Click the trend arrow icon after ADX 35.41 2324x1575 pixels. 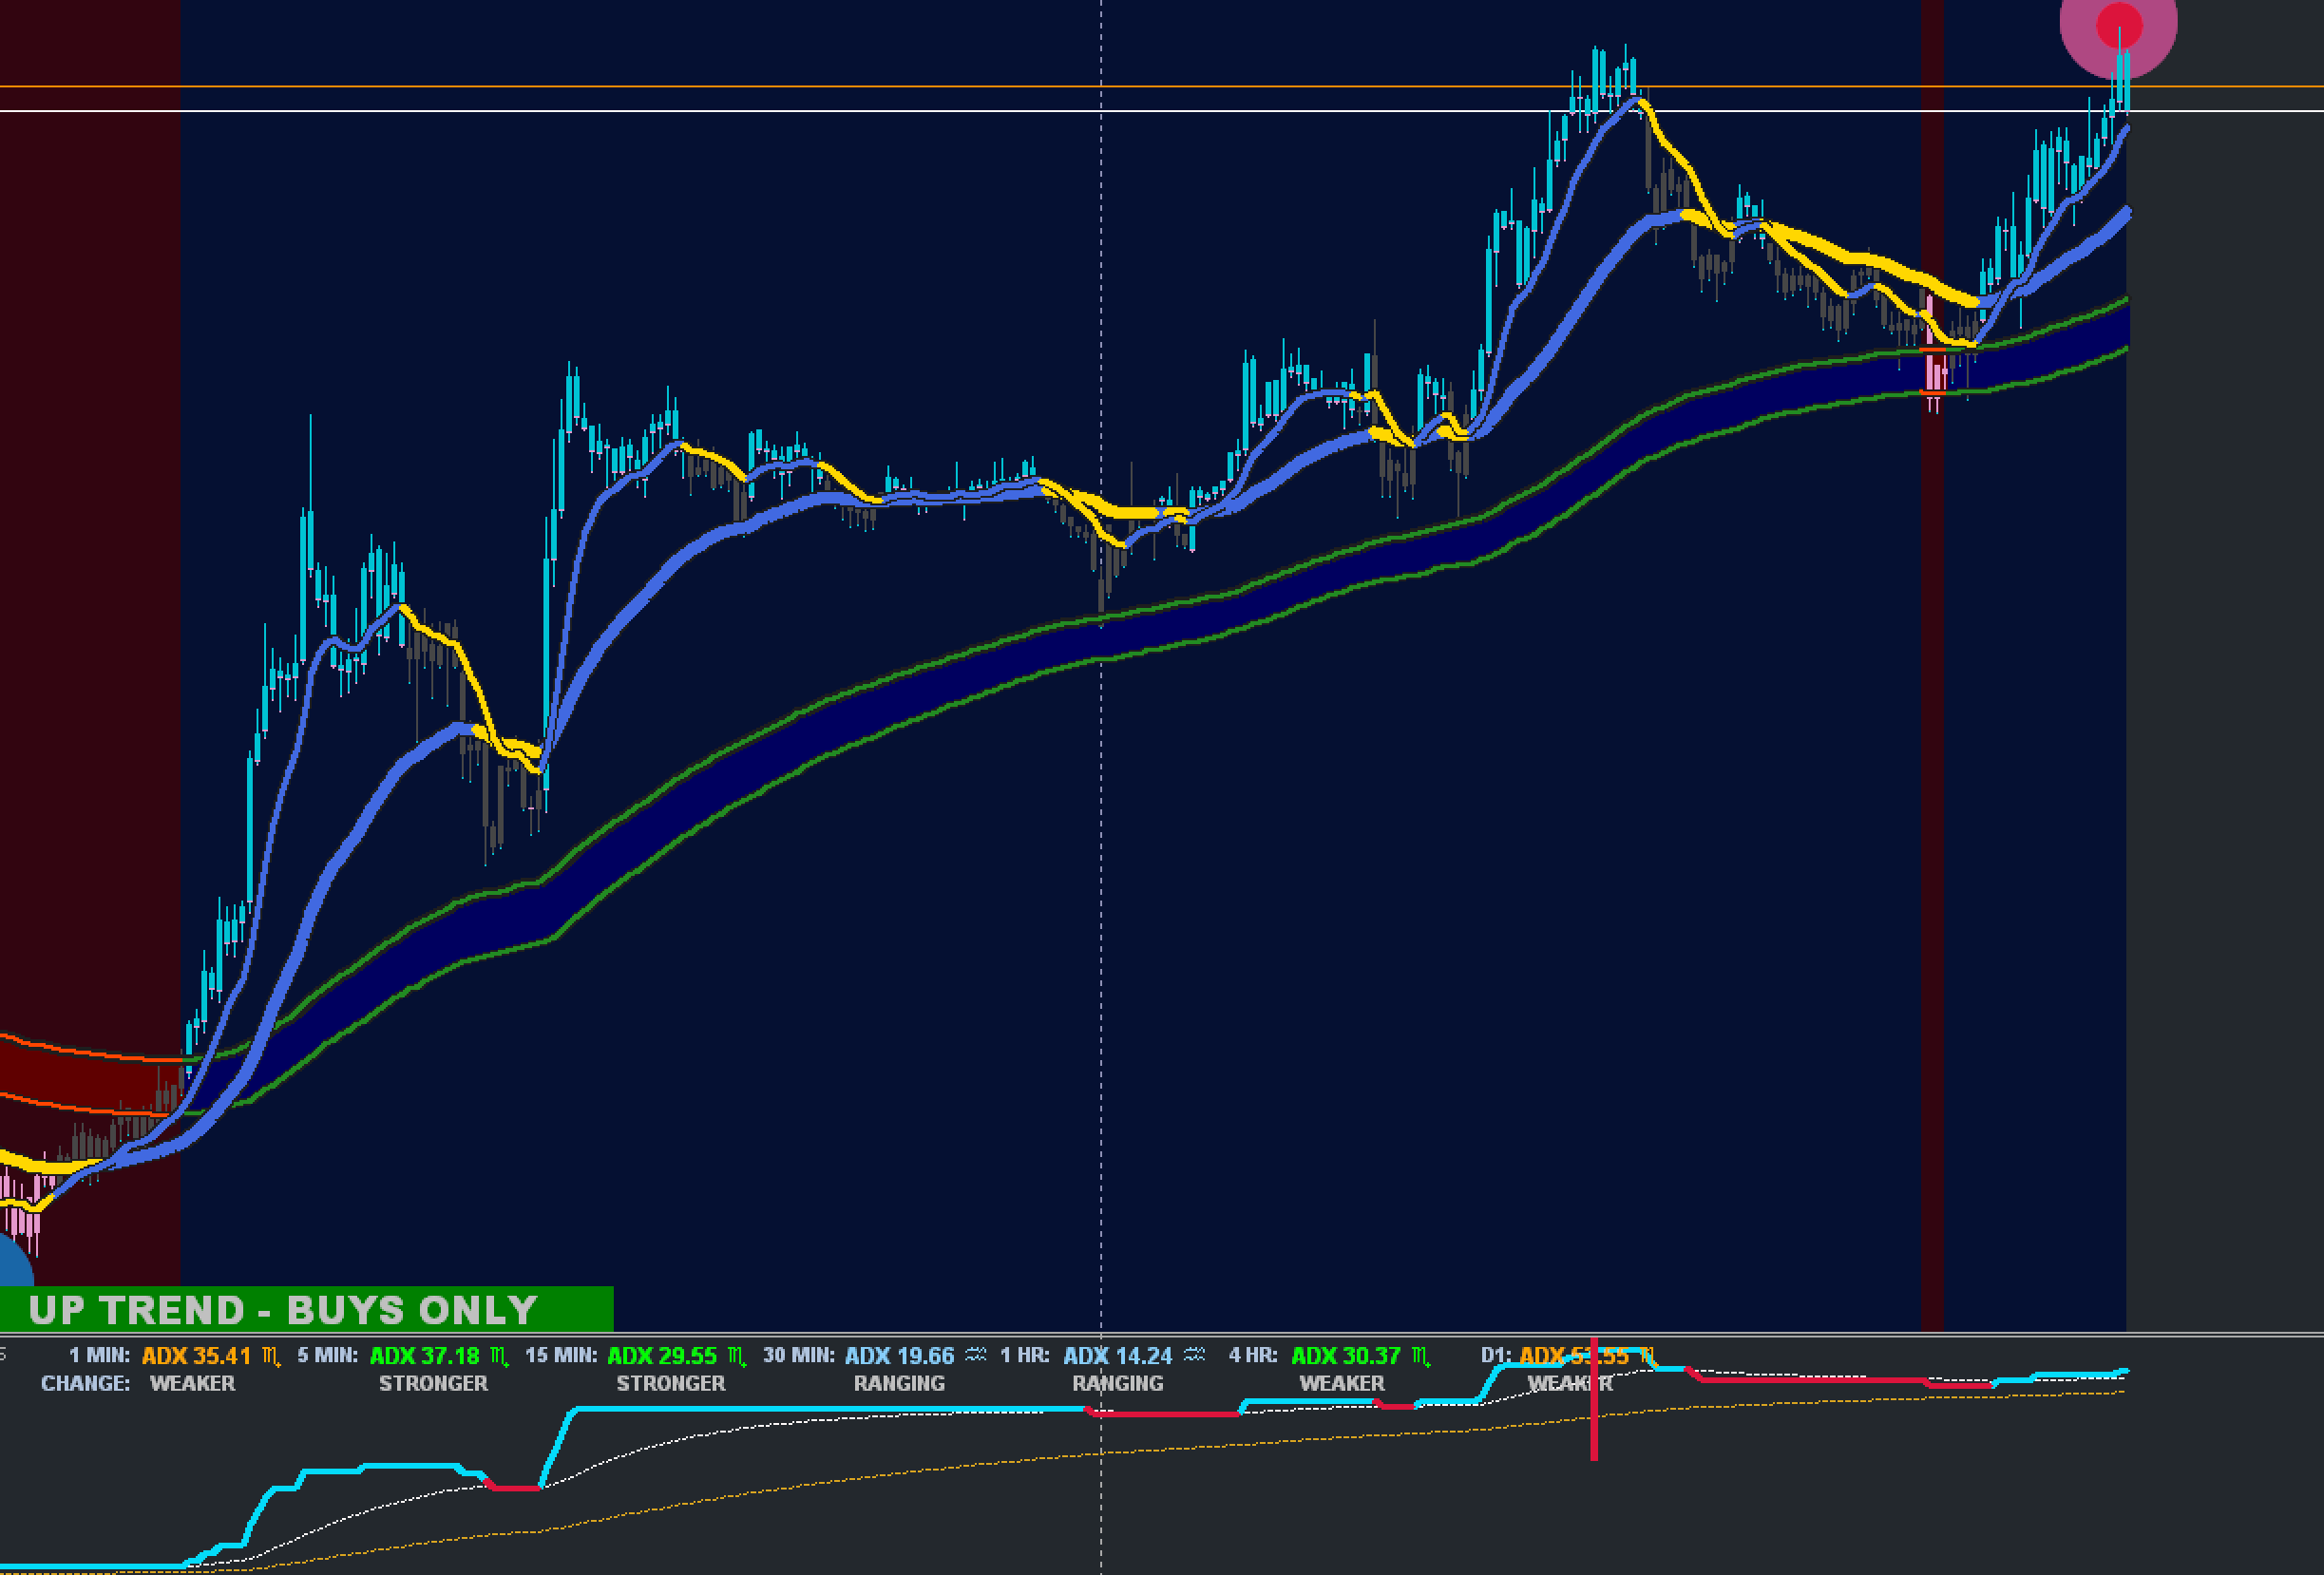[271, 1357]
